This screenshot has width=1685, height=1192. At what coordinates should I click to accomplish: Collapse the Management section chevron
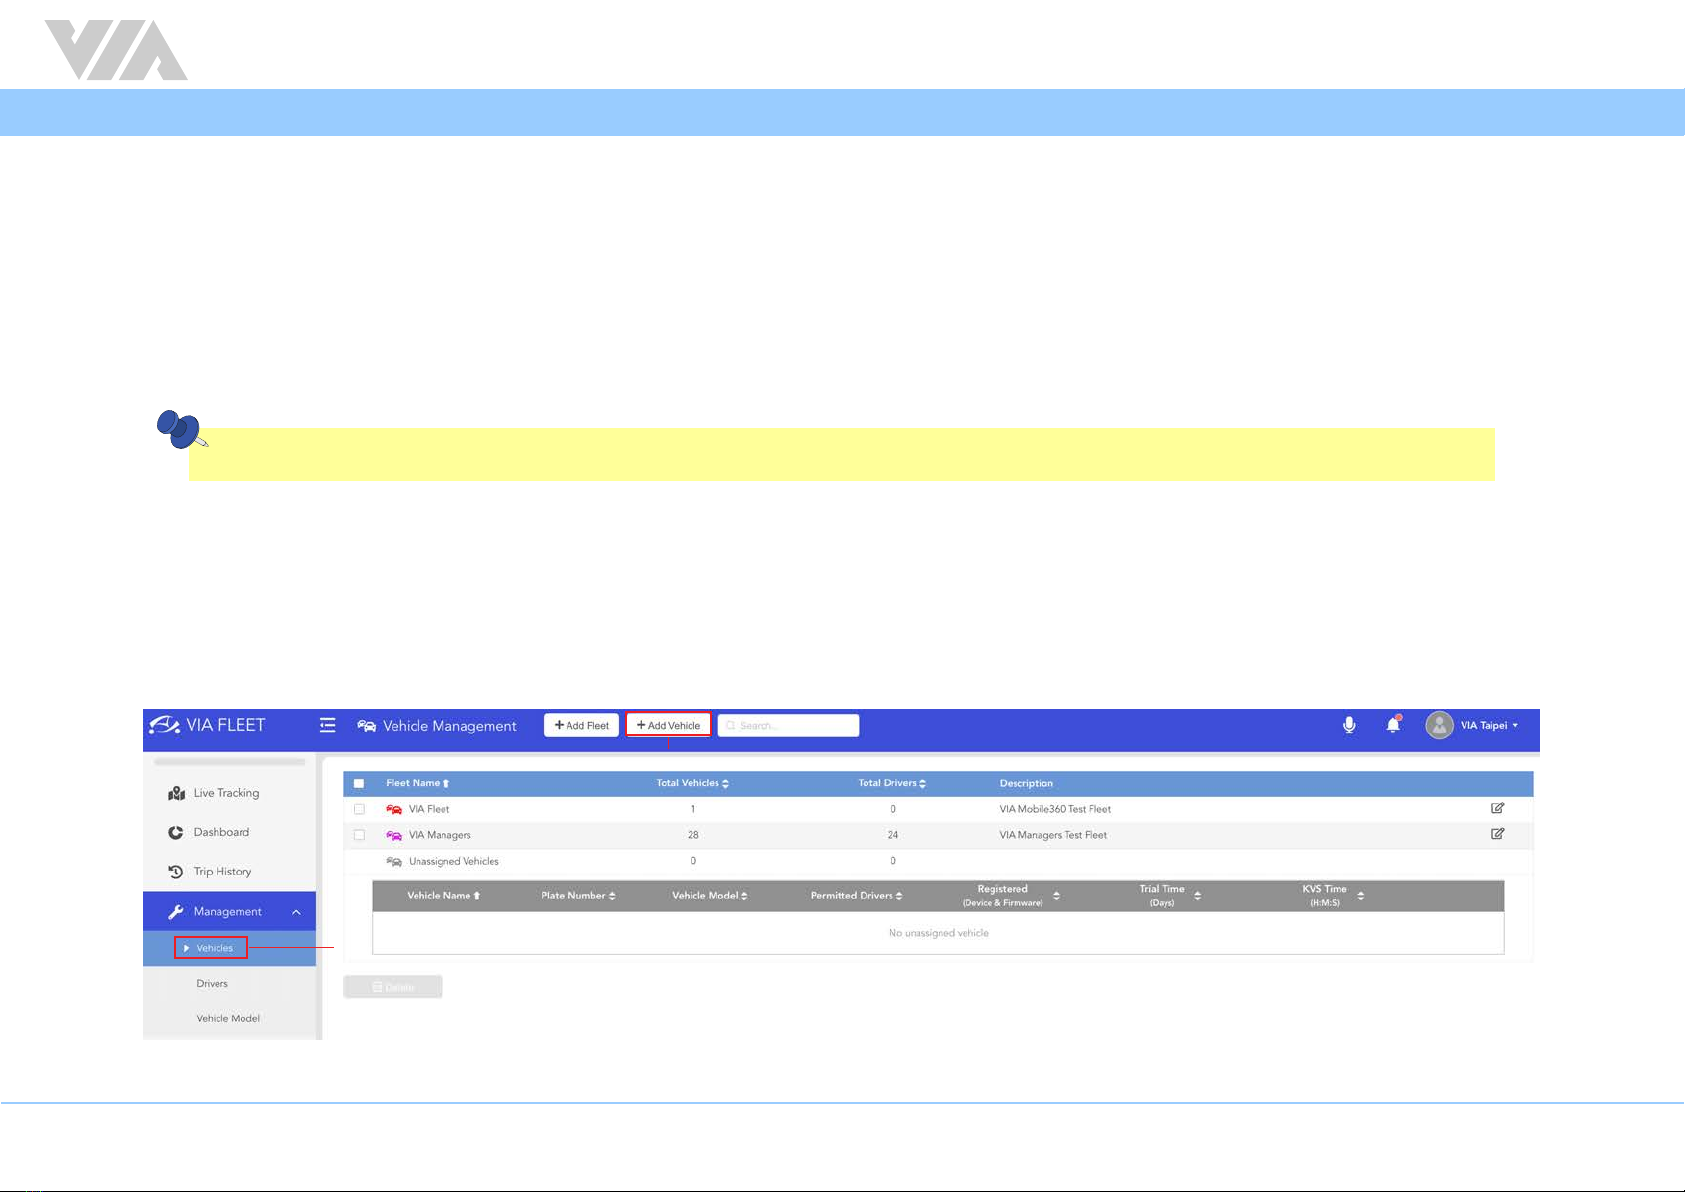[296, 912]
